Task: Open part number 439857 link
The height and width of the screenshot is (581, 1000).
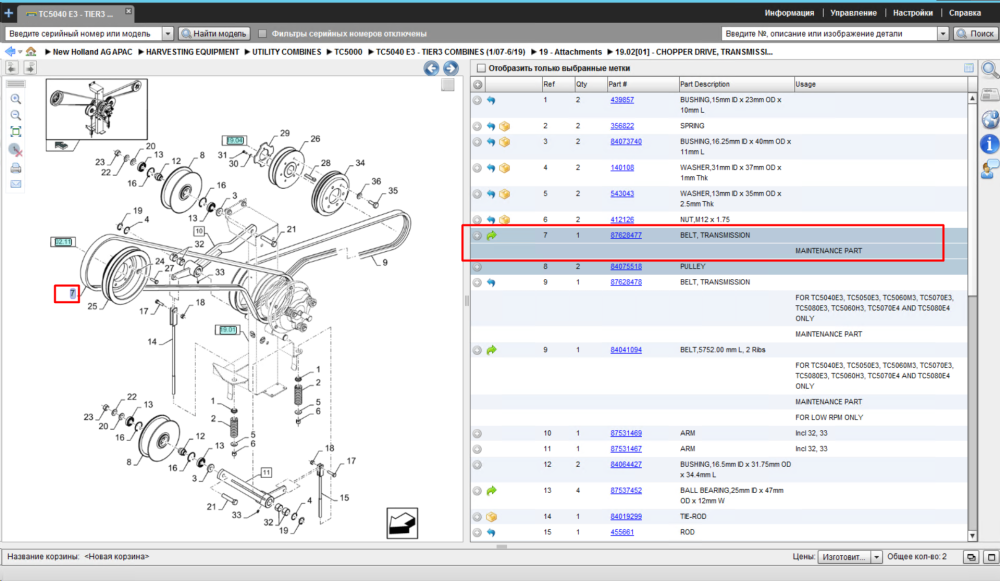Action: [622, 100]
